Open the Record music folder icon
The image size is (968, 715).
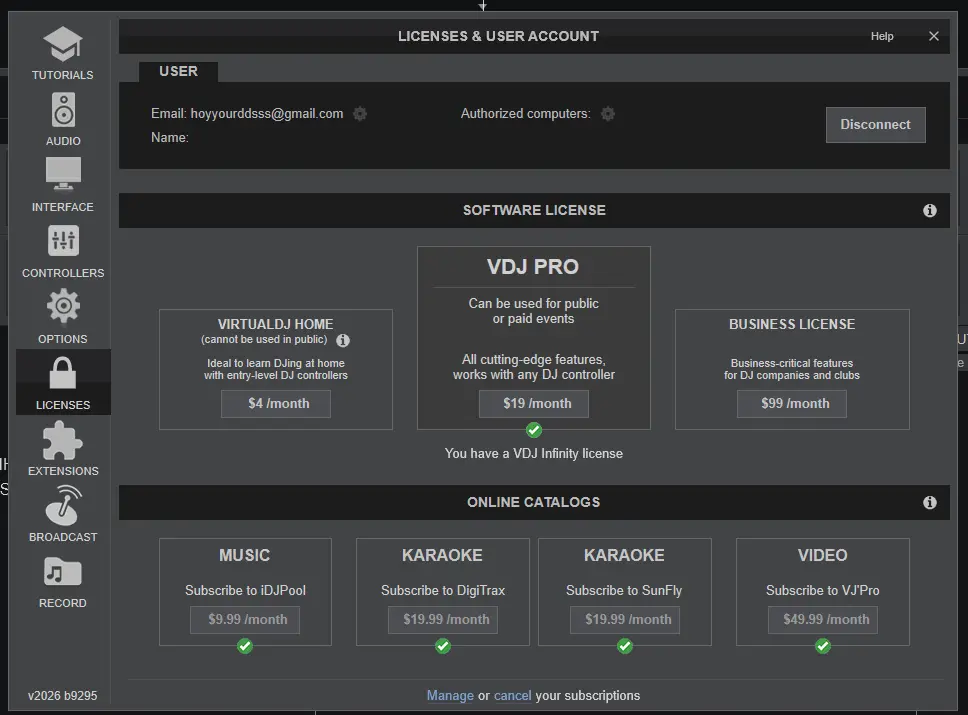63,572
